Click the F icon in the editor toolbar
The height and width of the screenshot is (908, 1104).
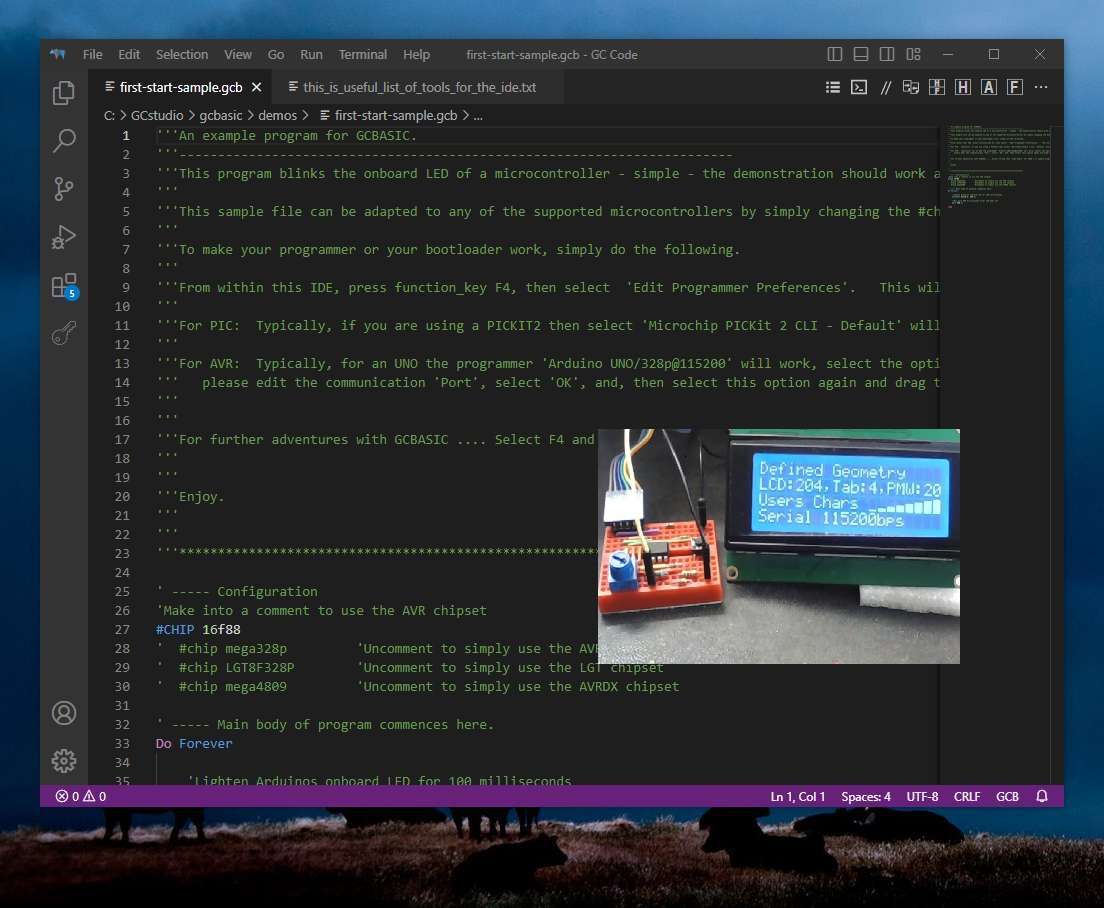click(1015, 87)
